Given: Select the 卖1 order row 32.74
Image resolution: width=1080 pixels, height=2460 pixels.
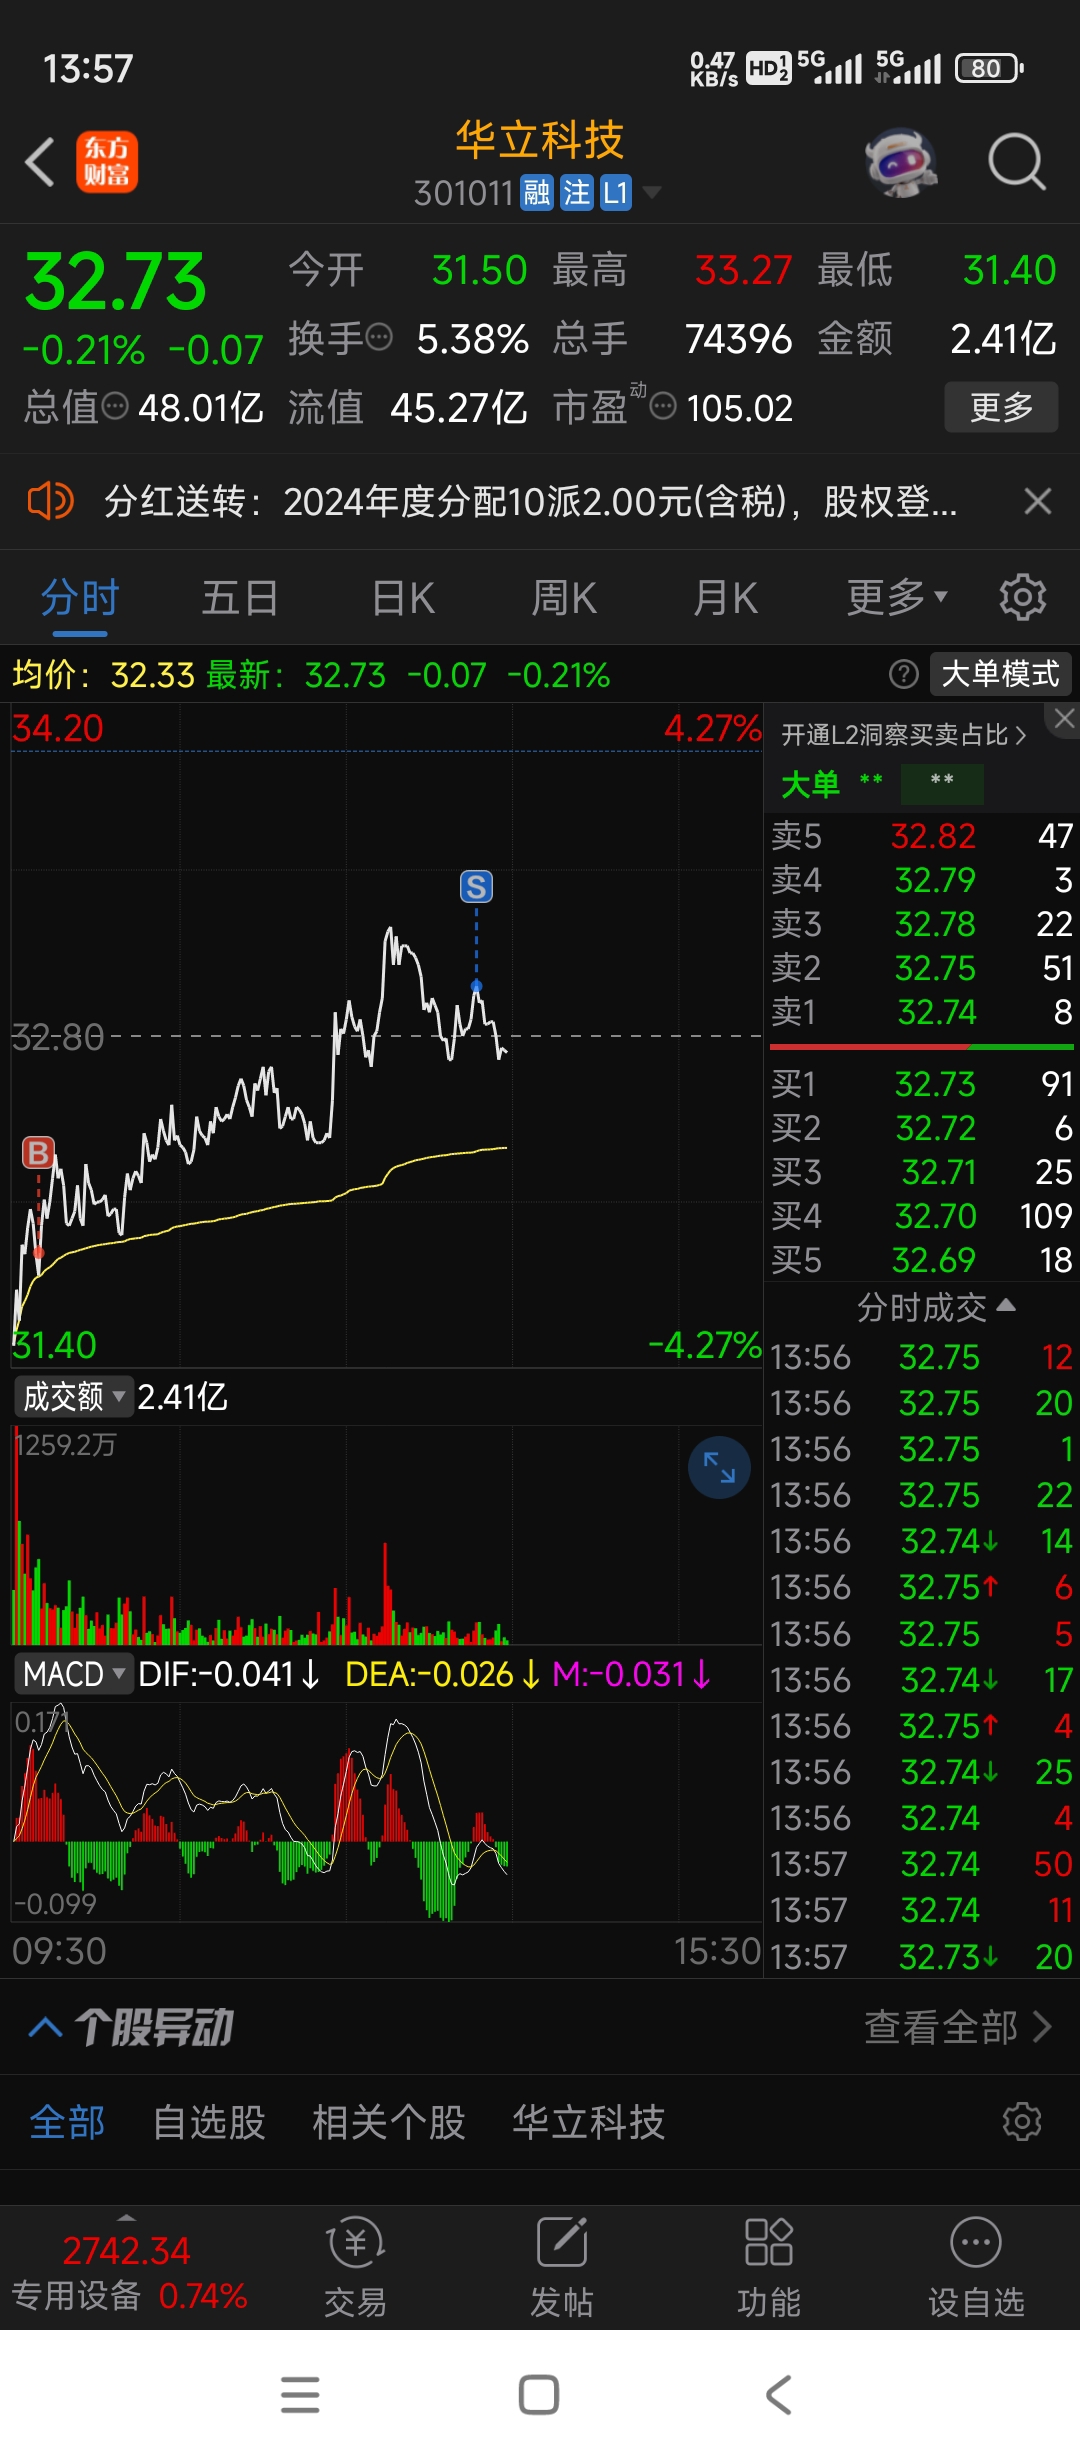Looking at the screenshot, I should 922,1012.
